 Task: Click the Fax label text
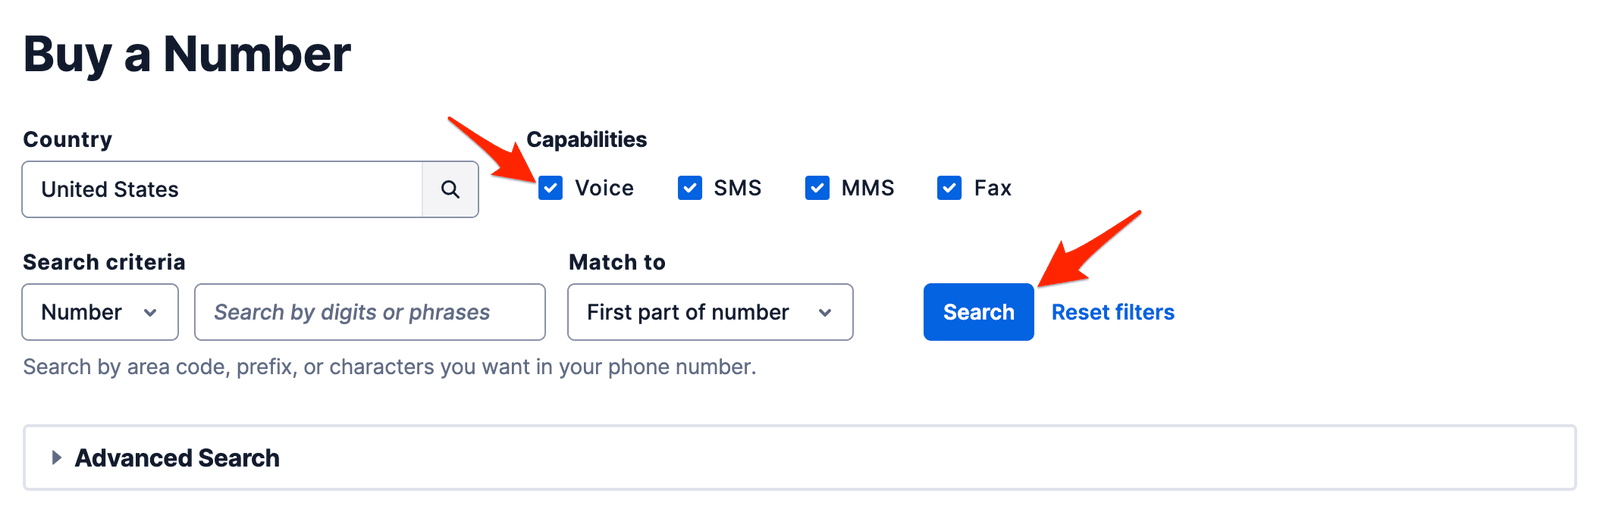point(992,188)
